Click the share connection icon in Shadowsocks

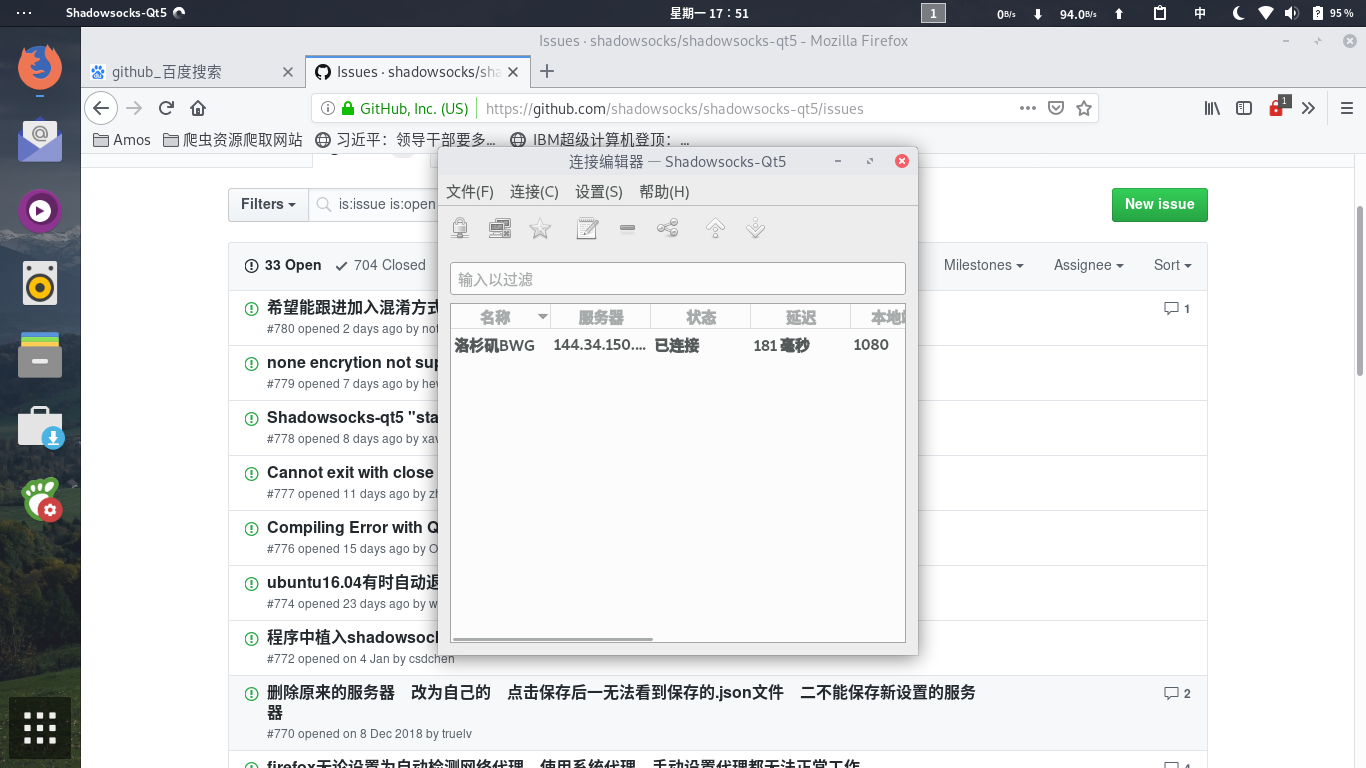click(x=667, y=229)
